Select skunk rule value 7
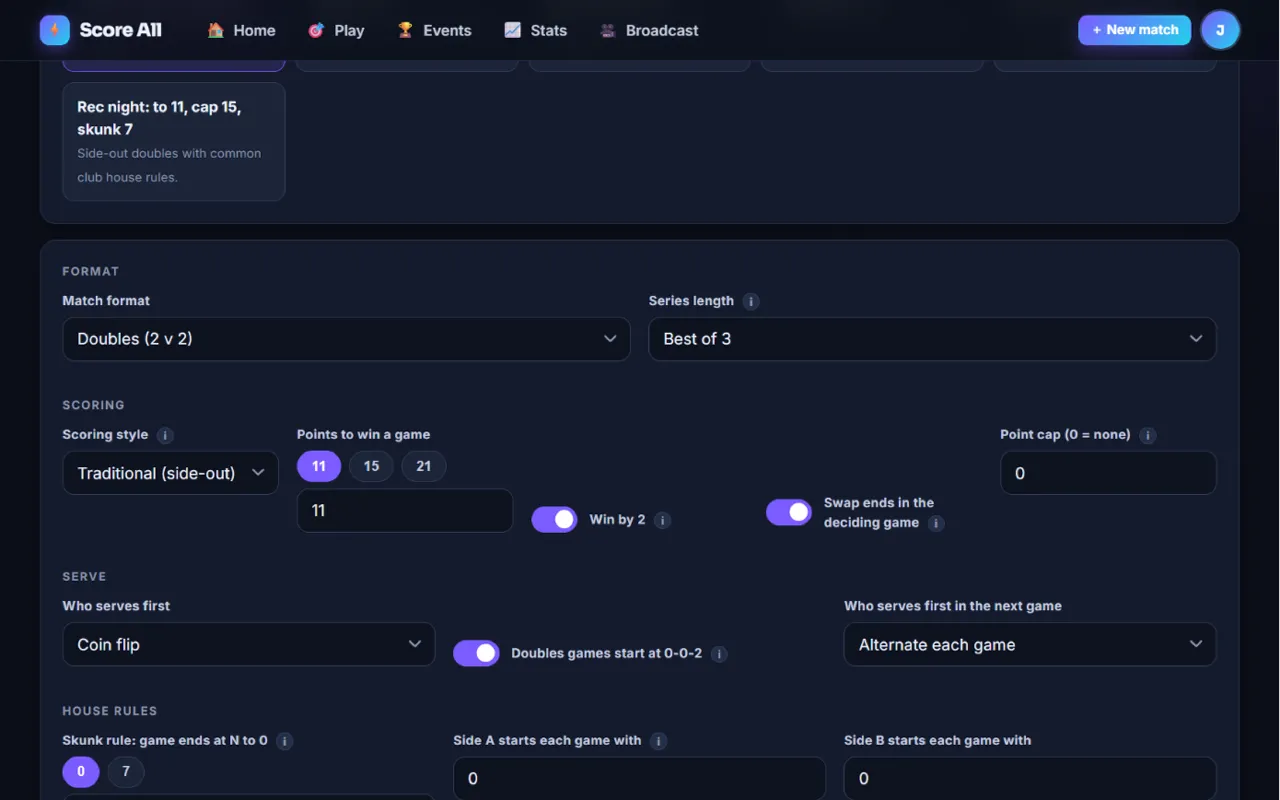This screenshot has height=800, width=1280. coord(126,772)
